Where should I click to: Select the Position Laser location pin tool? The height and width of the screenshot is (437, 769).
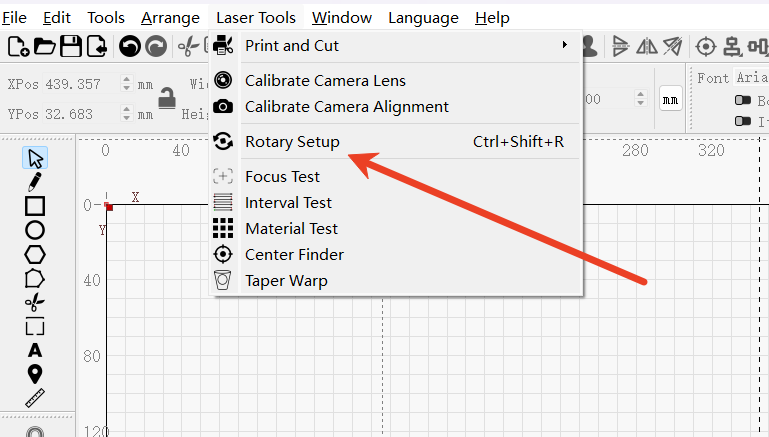[x=35, y=374]
